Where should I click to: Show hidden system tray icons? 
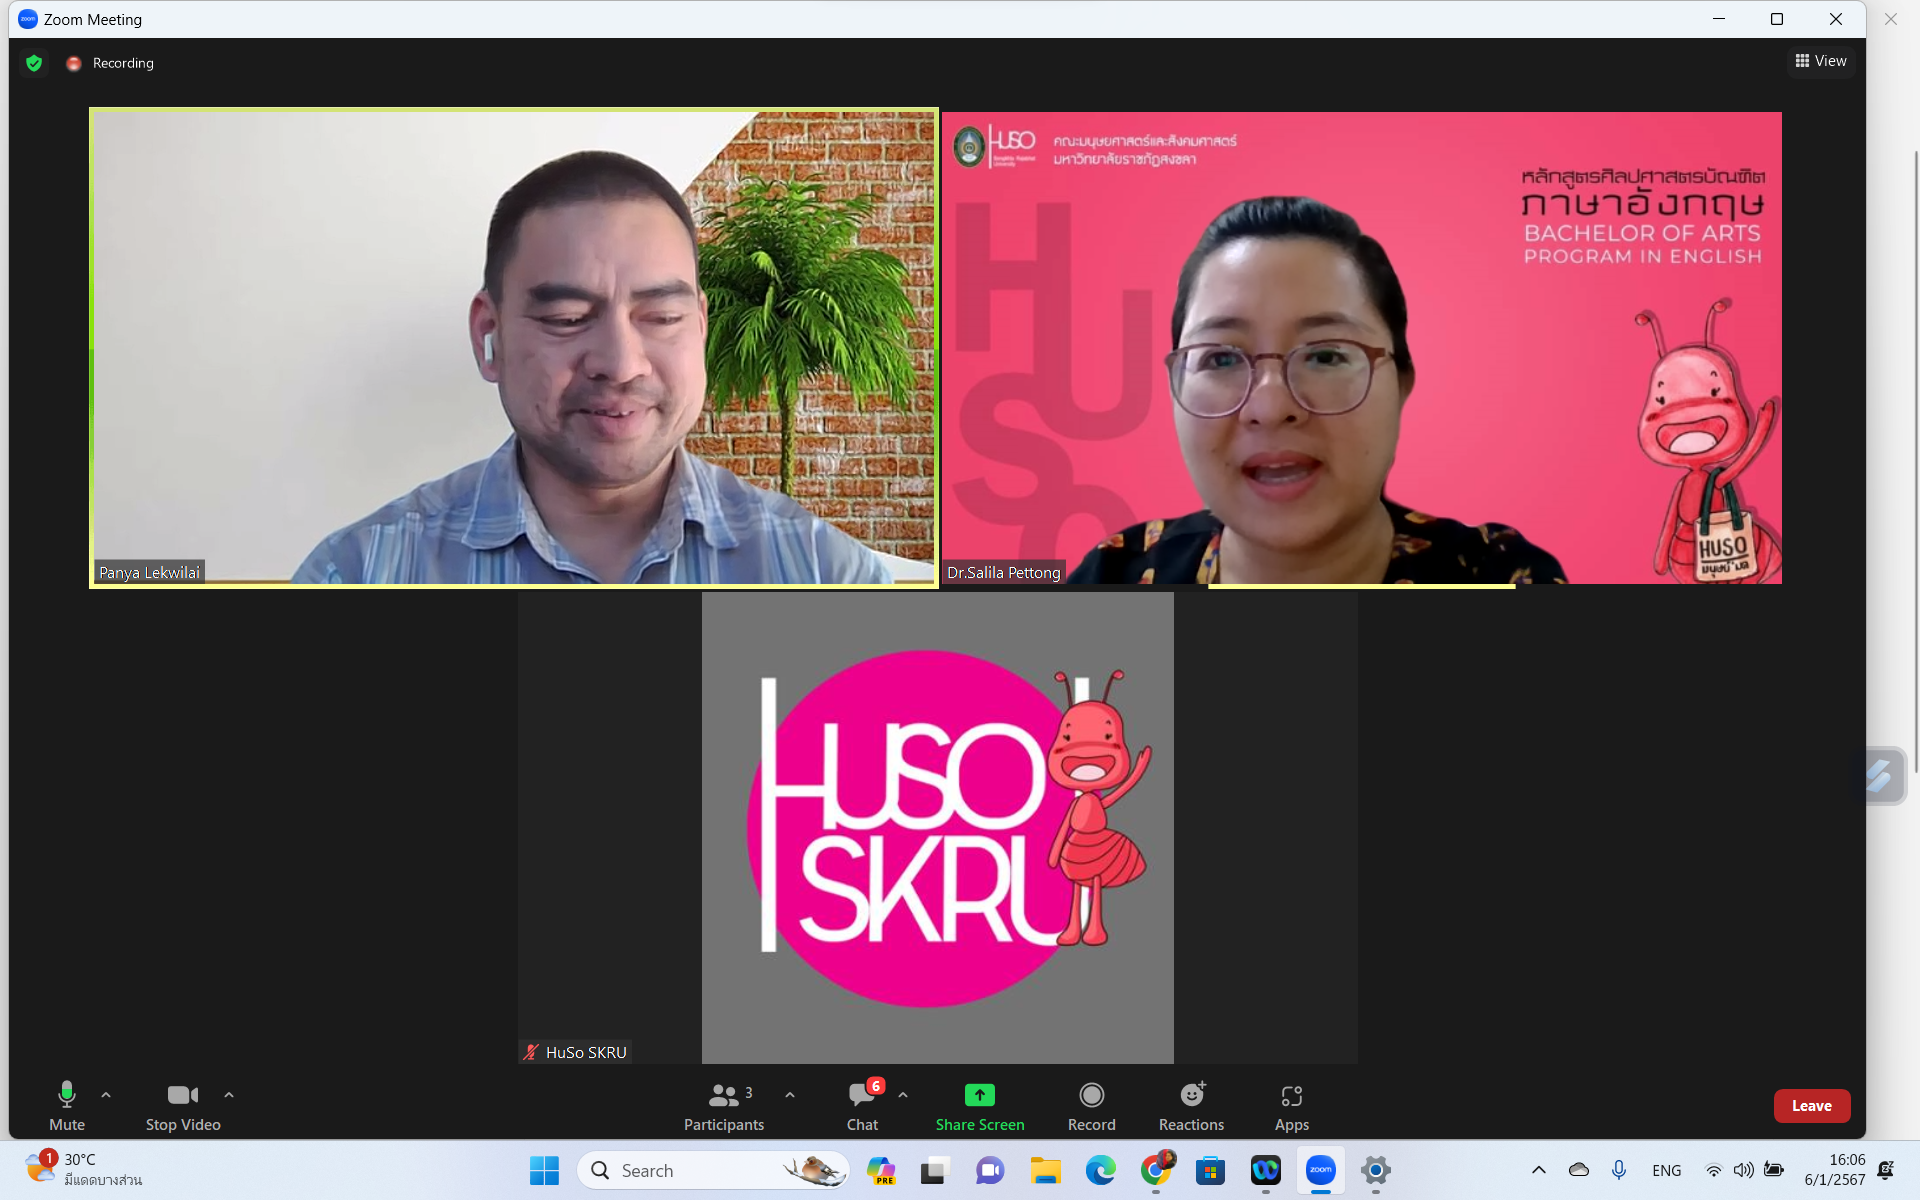pos(1539,1170)
